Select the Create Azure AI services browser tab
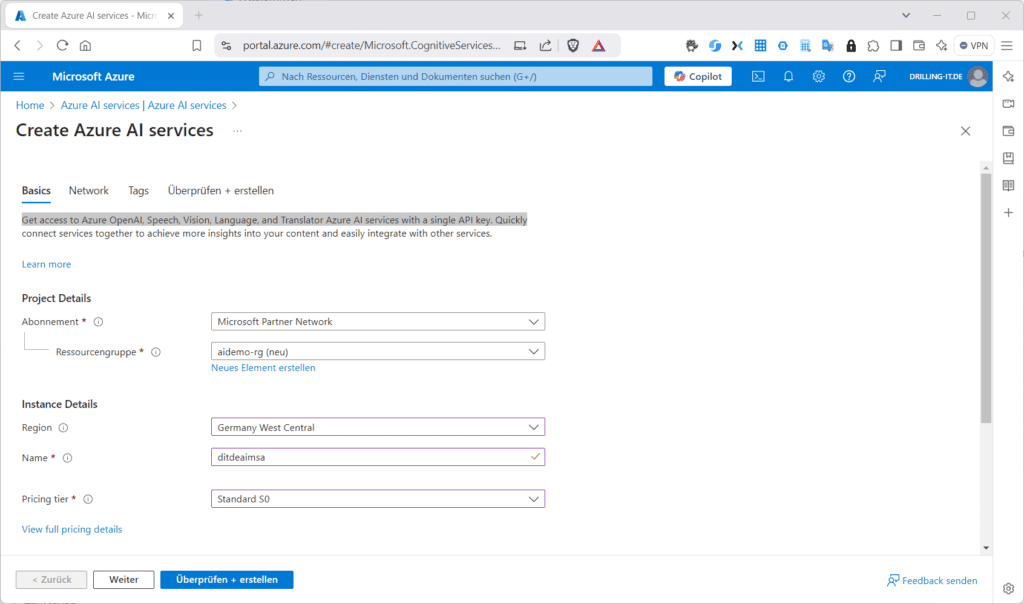Image resolution: width=1024 pixels, height=604 pixels. 94,16
